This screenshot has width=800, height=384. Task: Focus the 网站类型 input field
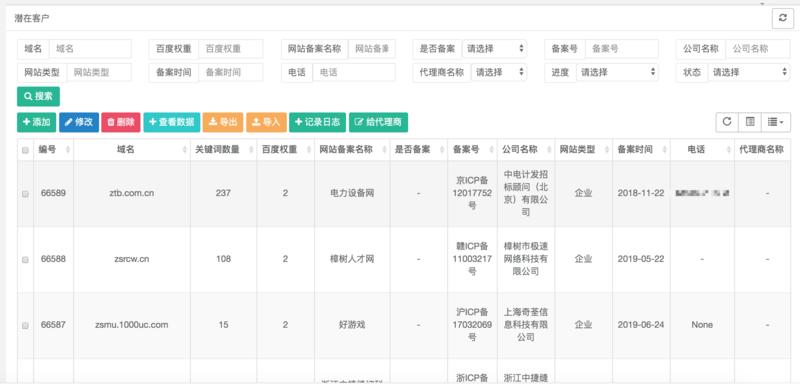click(x=99, y=72)
